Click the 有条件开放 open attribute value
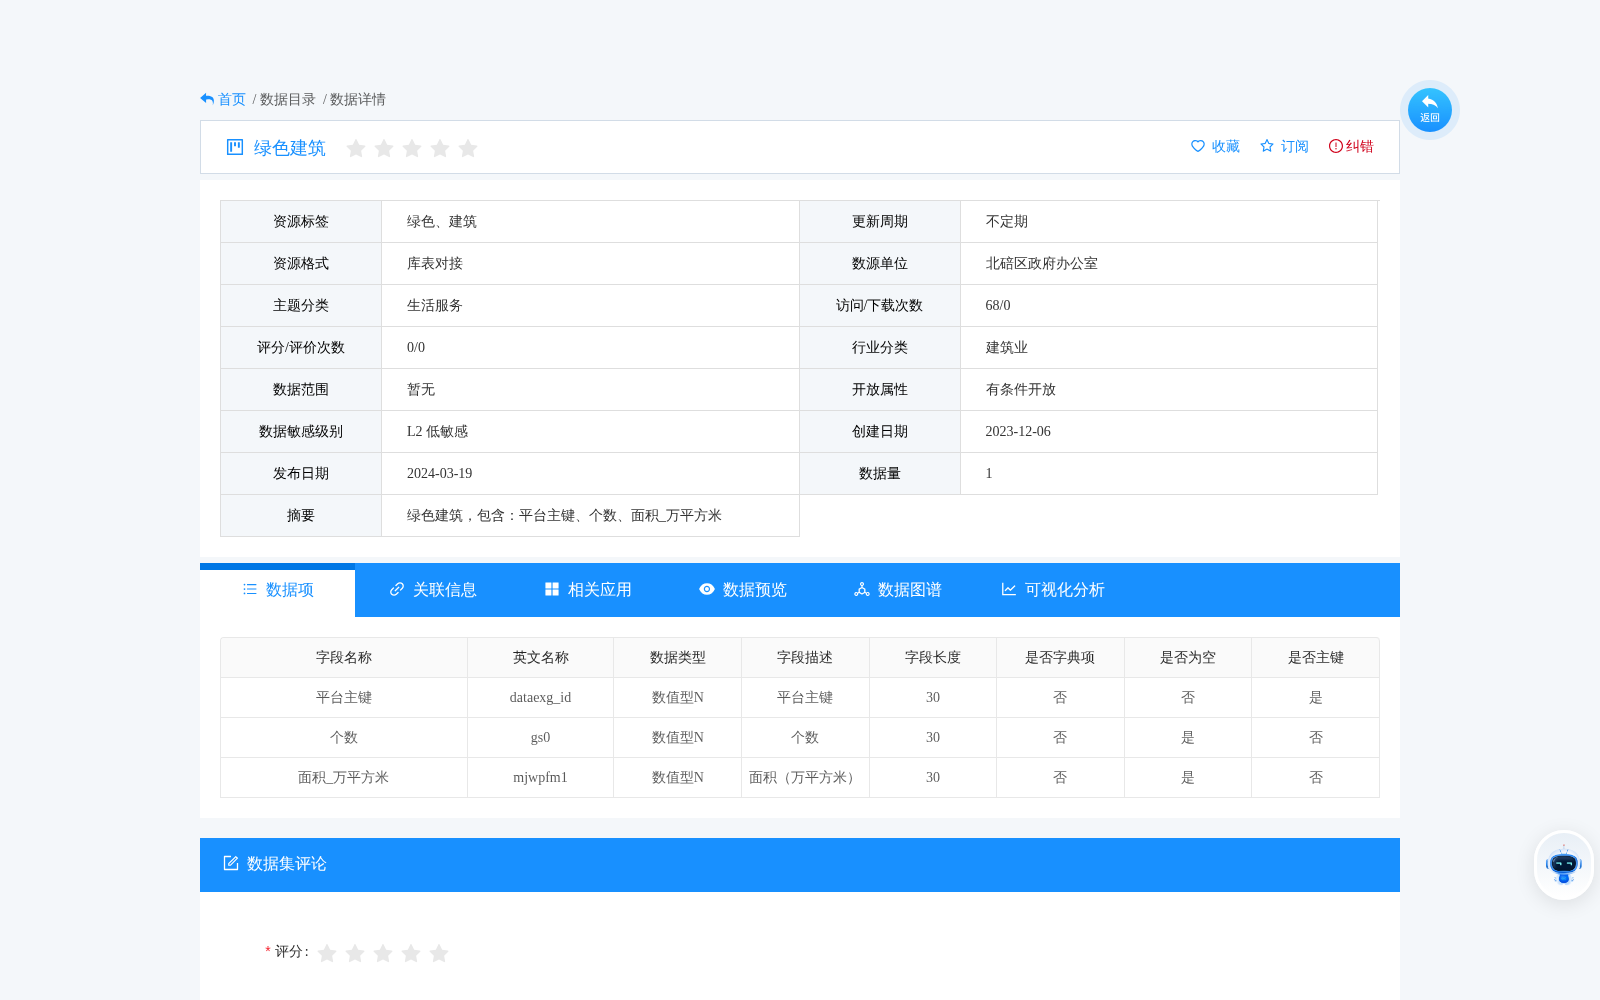The width and height of the screenshot is (1600, 1000). click(x=1021, y=390)
